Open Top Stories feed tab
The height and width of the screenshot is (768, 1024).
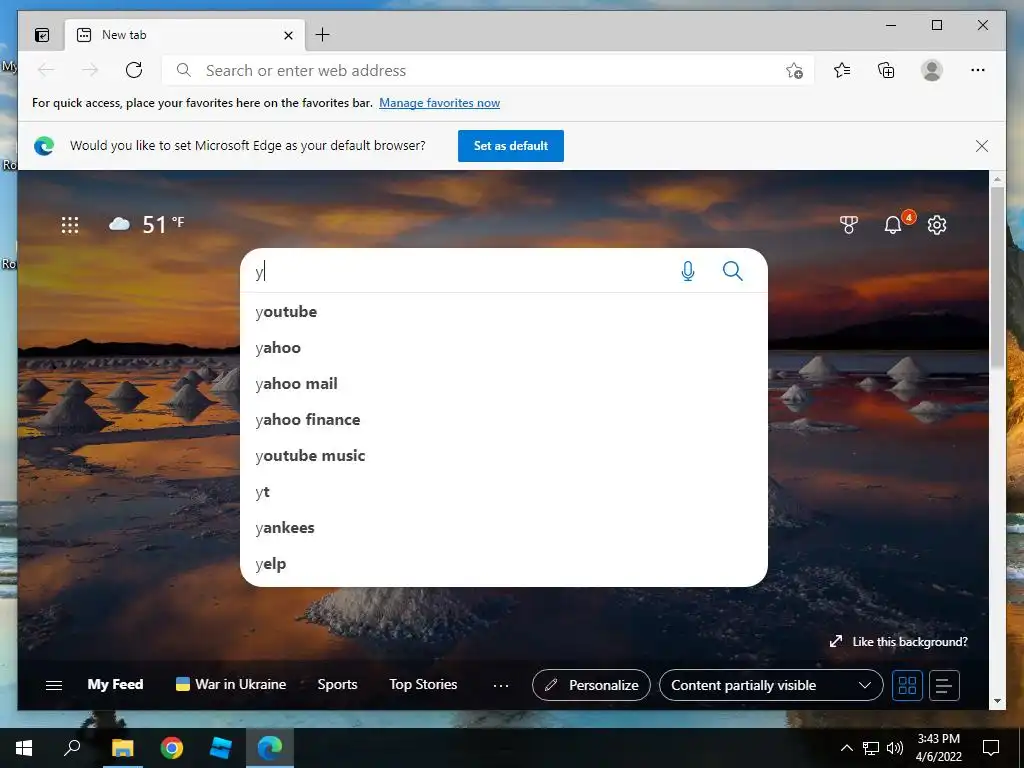pyautogui.click(x=423, y=684)
